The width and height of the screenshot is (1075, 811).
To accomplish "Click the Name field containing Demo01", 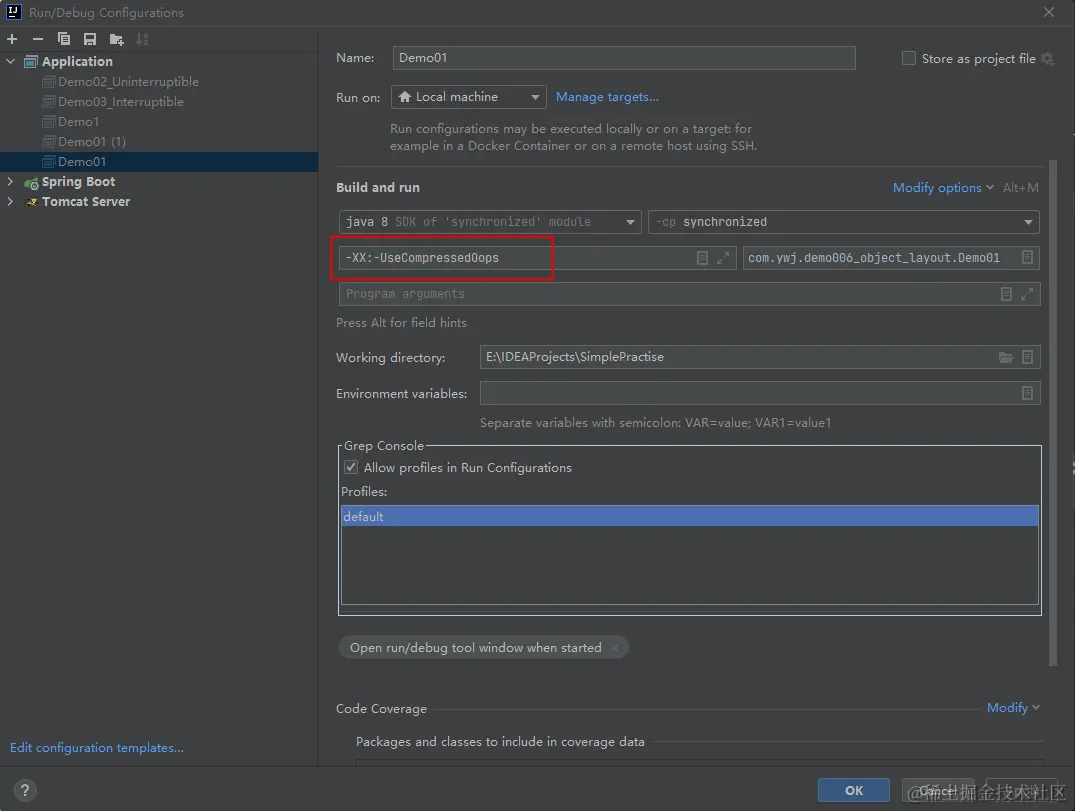I will pos(624,58).
